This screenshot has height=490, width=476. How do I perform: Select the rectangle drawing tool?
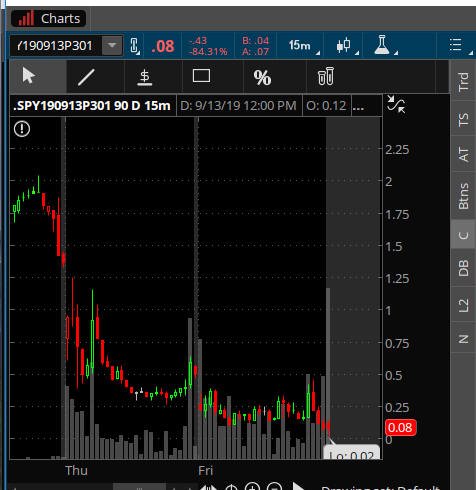click(201, 76)
